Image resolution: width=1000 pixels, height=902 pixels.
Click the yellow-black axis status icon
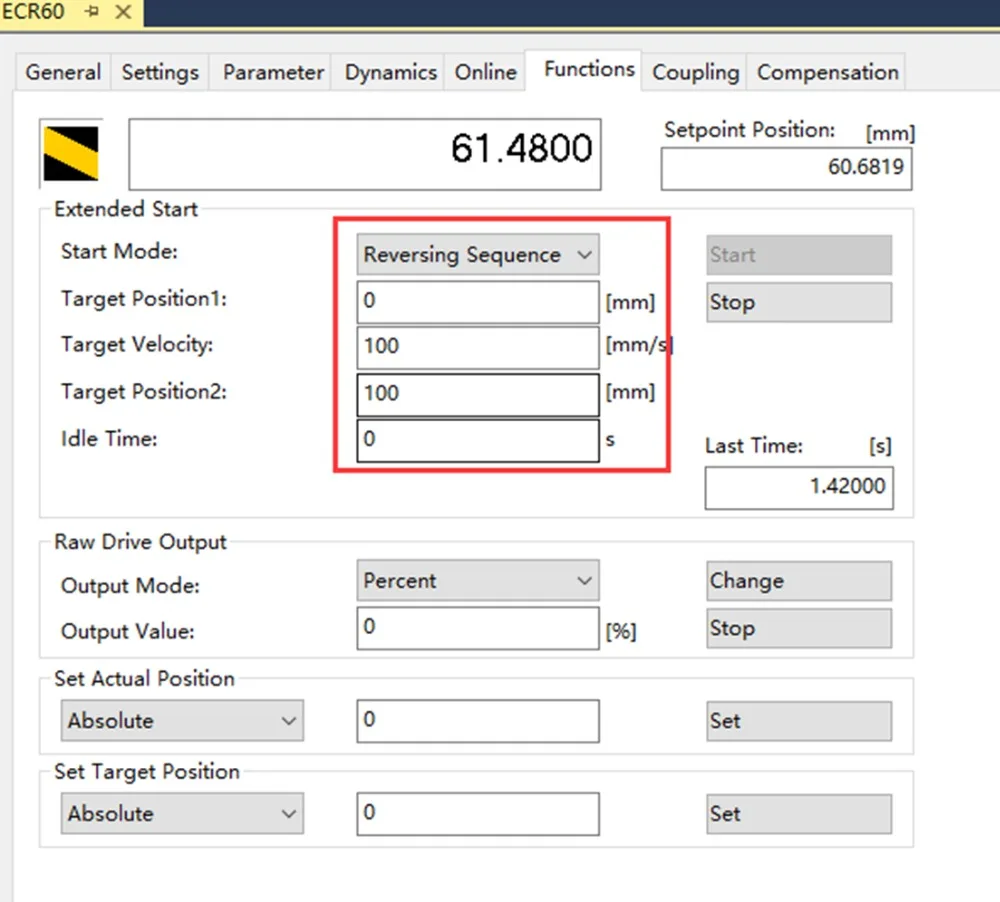[71, 154]
